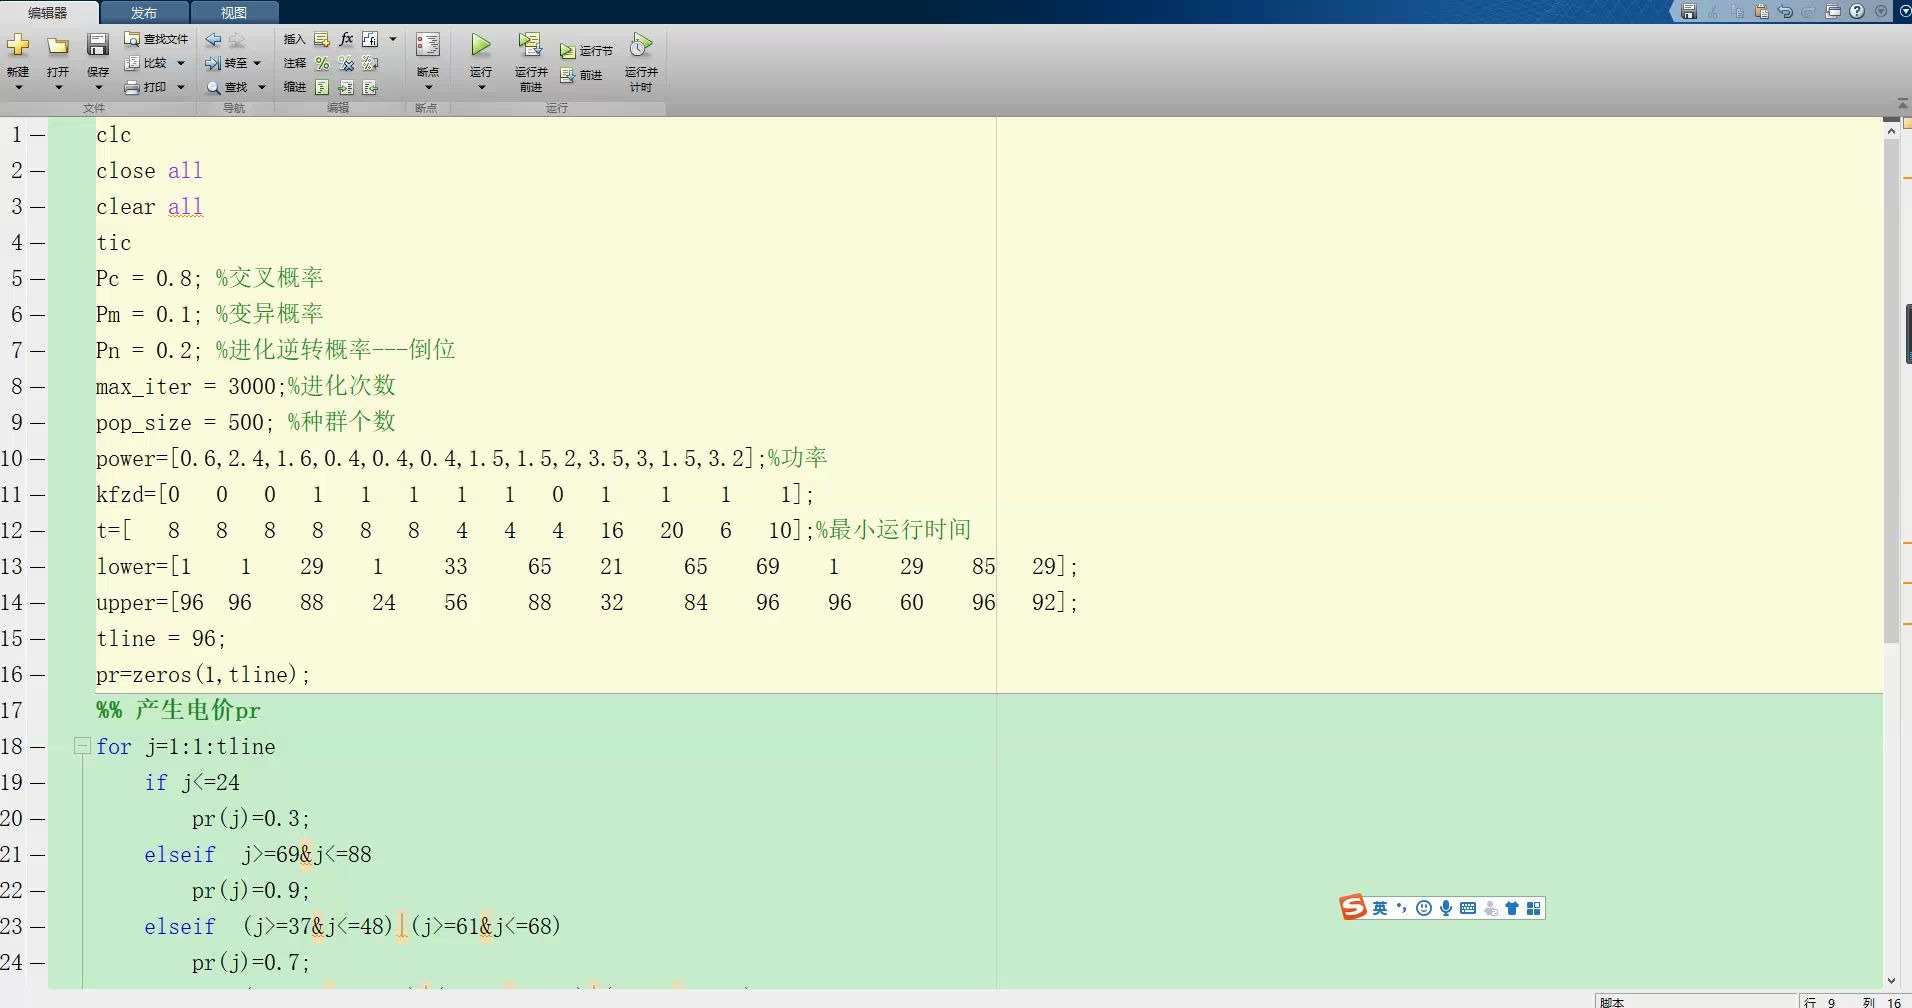Open the 转至 dropdown arrow
Screen dimensions: 1912x1008
point(257,63)
